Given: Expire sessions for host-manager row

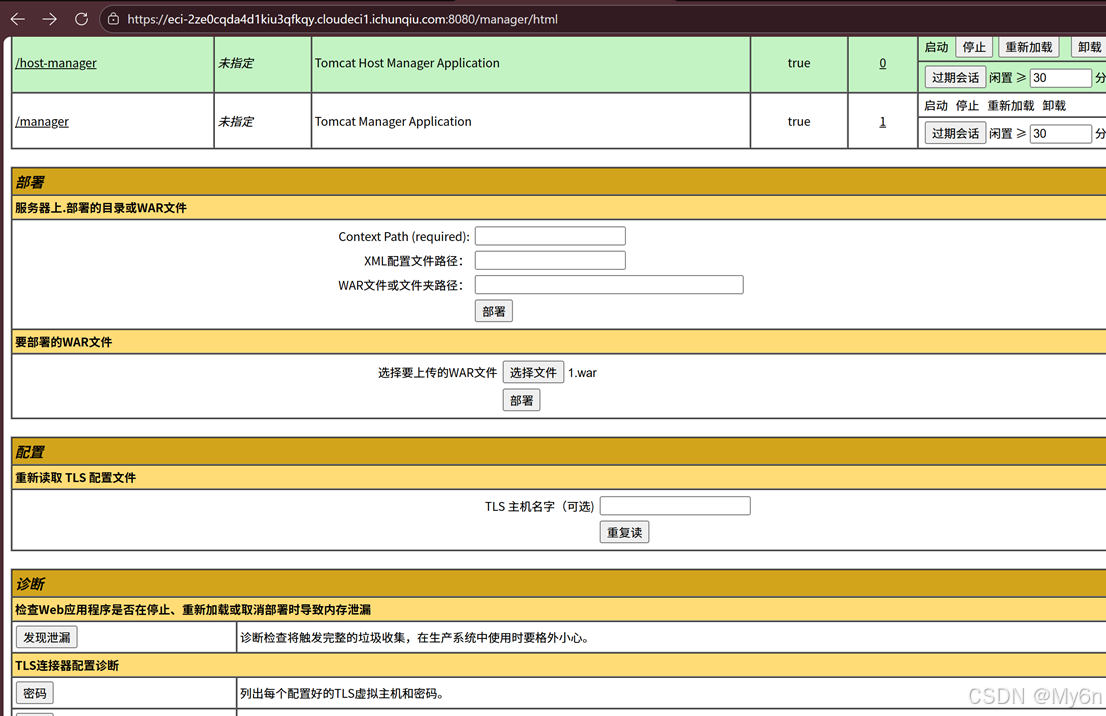Looking at the screenshot, I should pyautogui.click(x=955, y=78).
